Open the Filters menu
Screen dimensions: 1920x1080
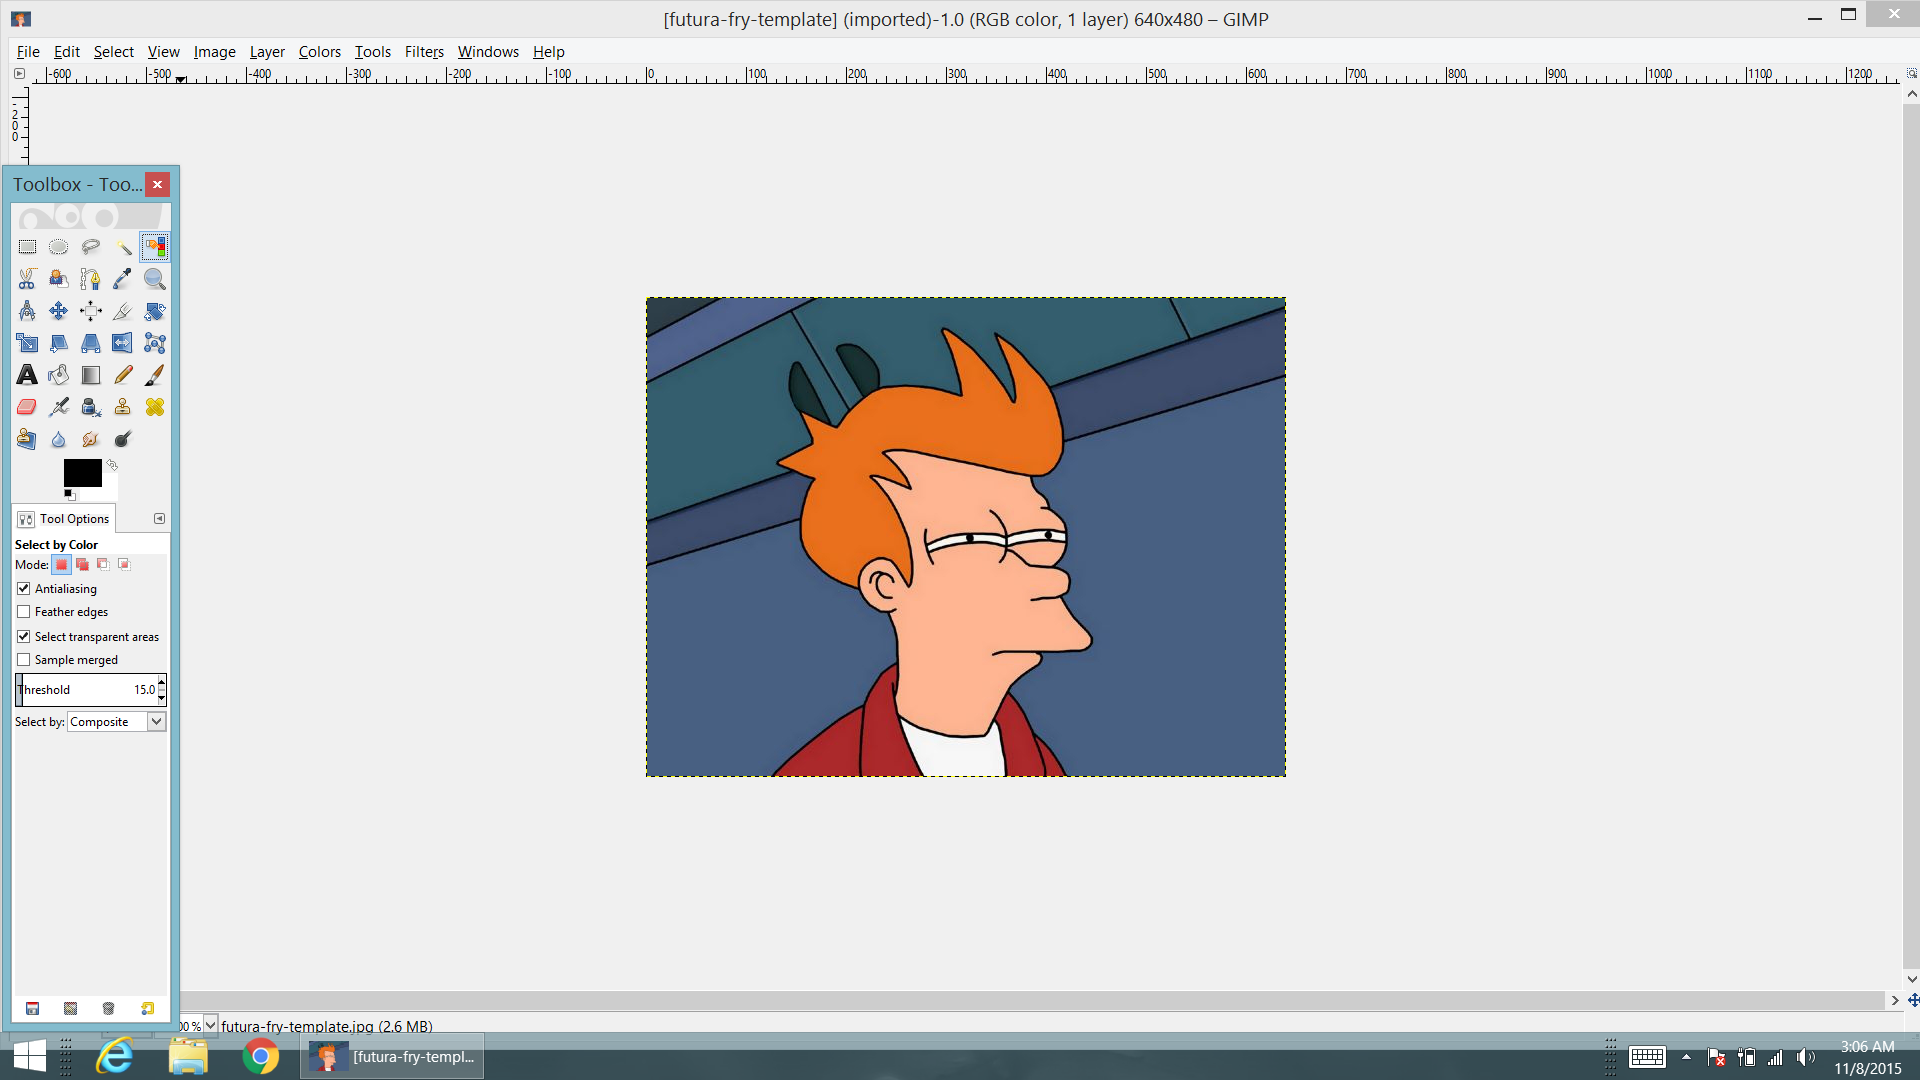coord(424,52)
